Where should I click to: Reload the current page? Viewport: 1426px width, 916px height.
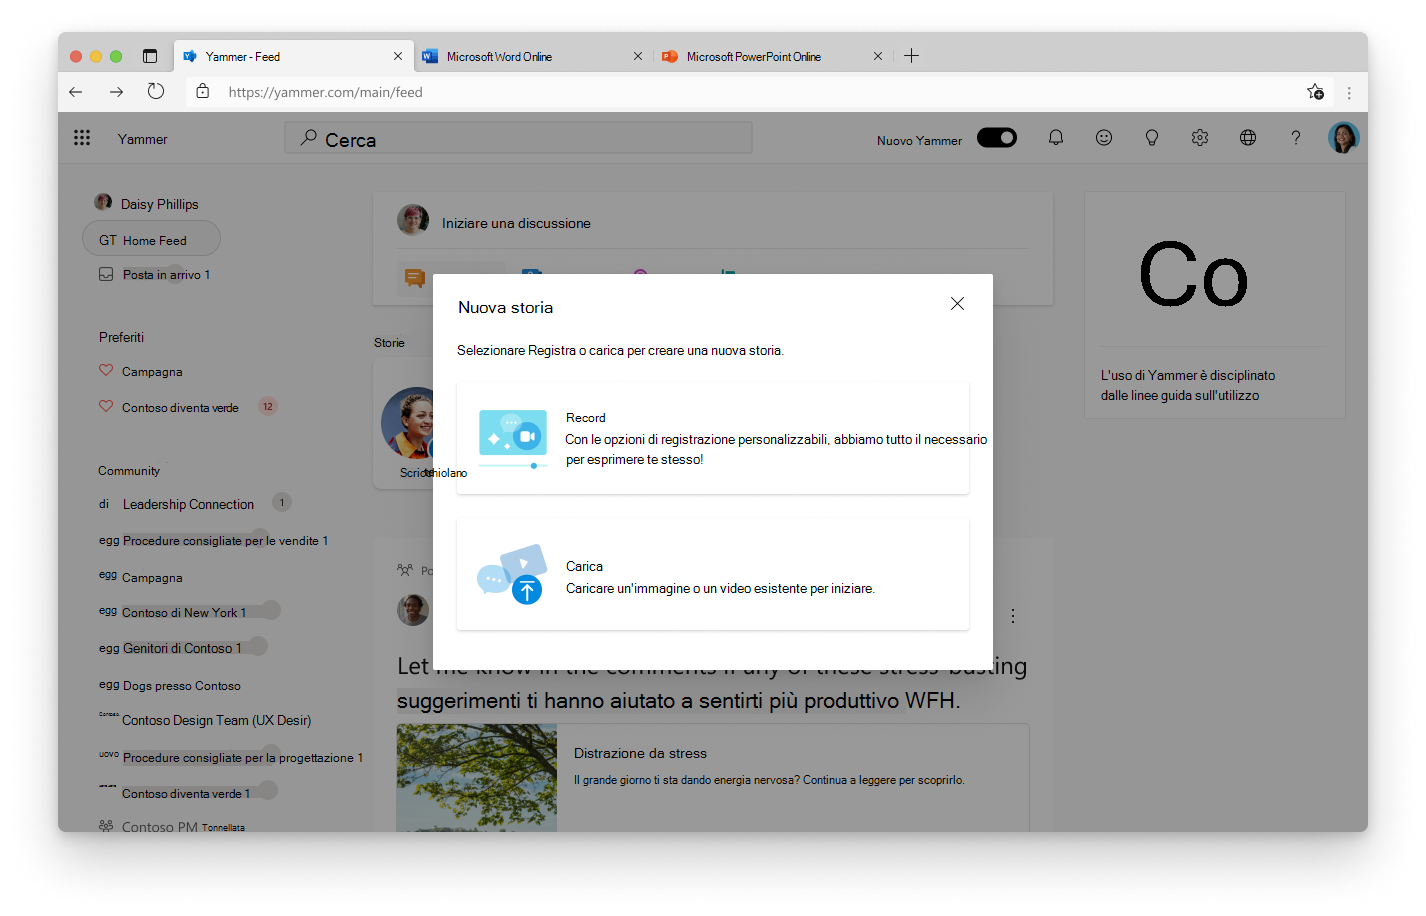[x=156, y=92]
